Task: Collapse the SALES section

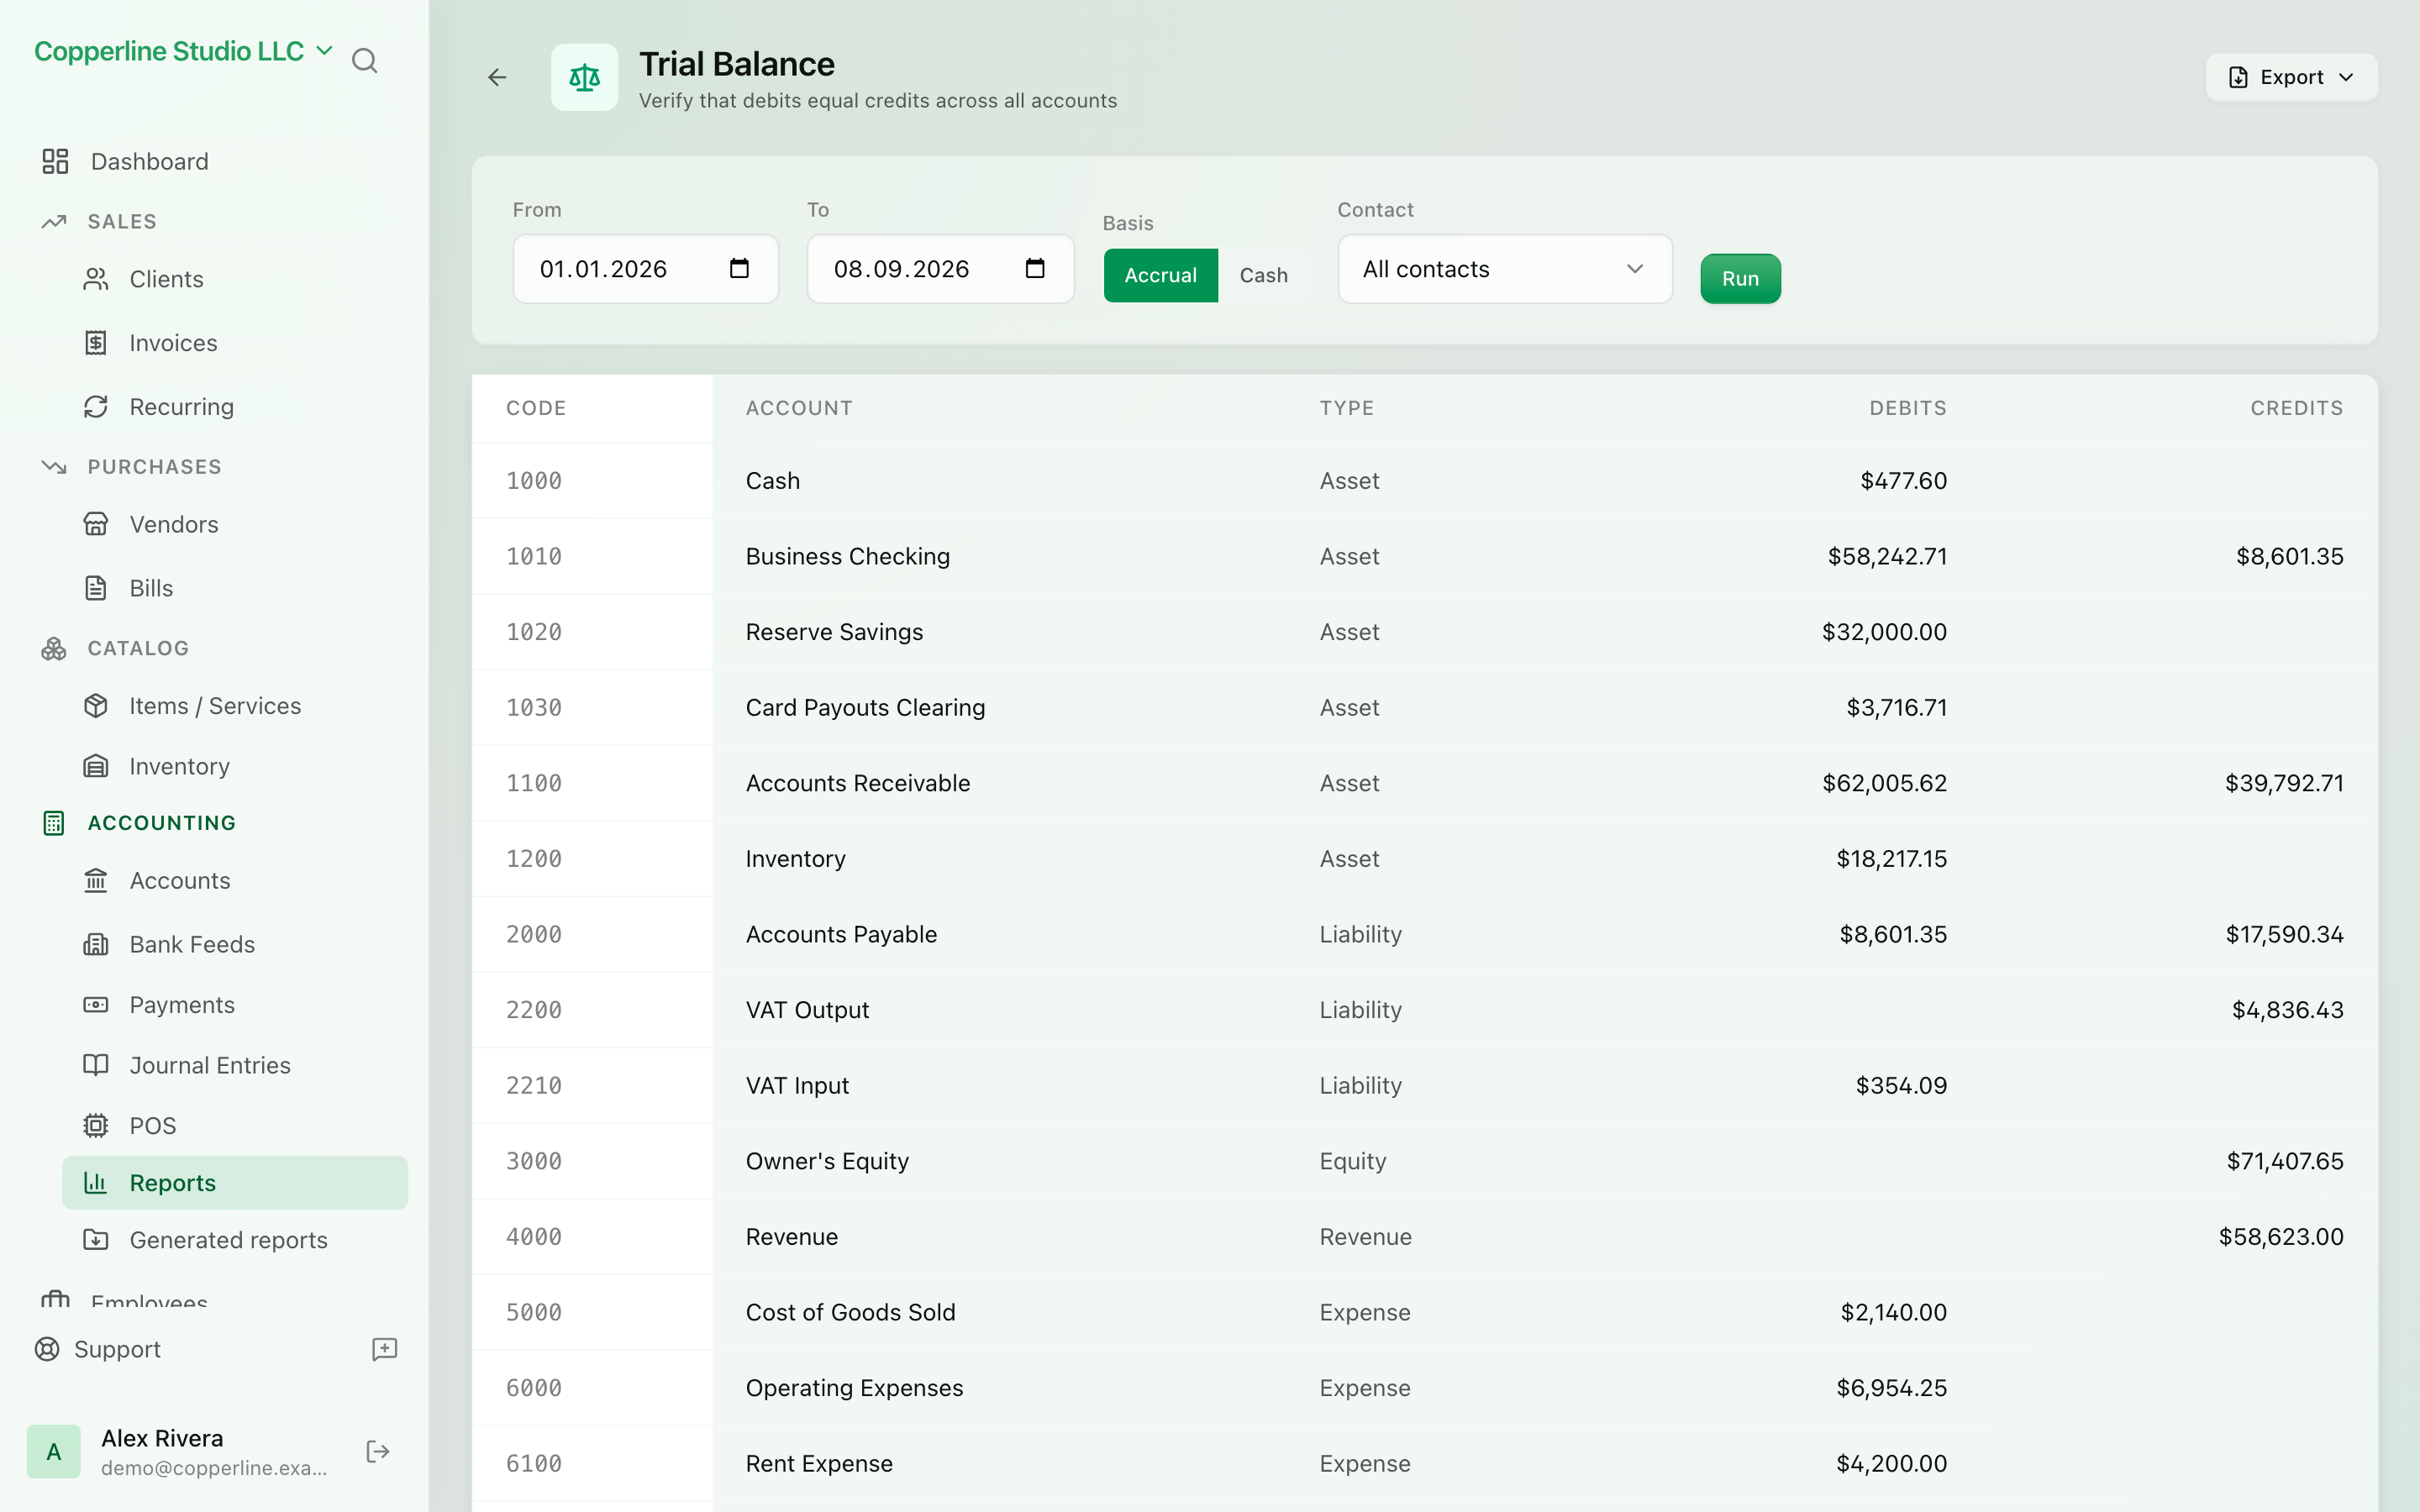Action: 122,221
